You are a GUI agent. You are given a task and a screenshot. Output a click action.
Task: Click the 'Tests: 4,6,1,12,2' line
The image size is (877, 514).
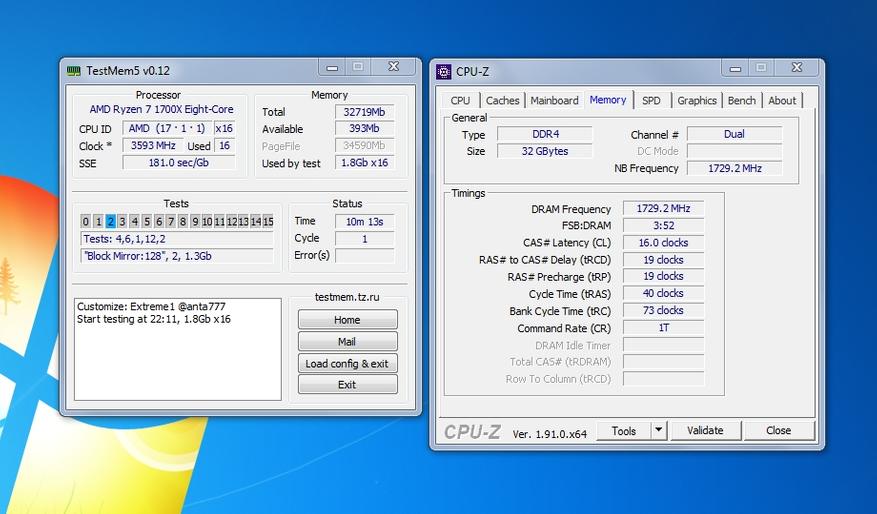point(177,239)
